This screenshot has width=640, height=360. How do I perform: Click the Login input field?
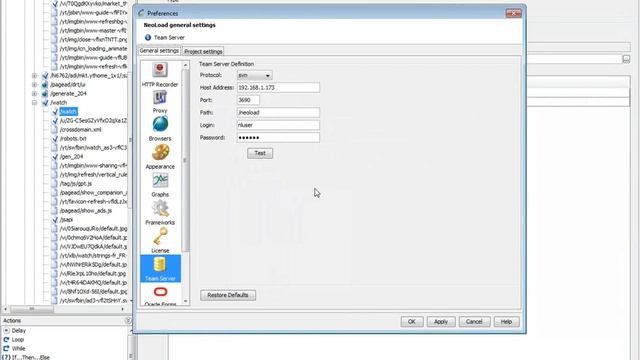278,125
